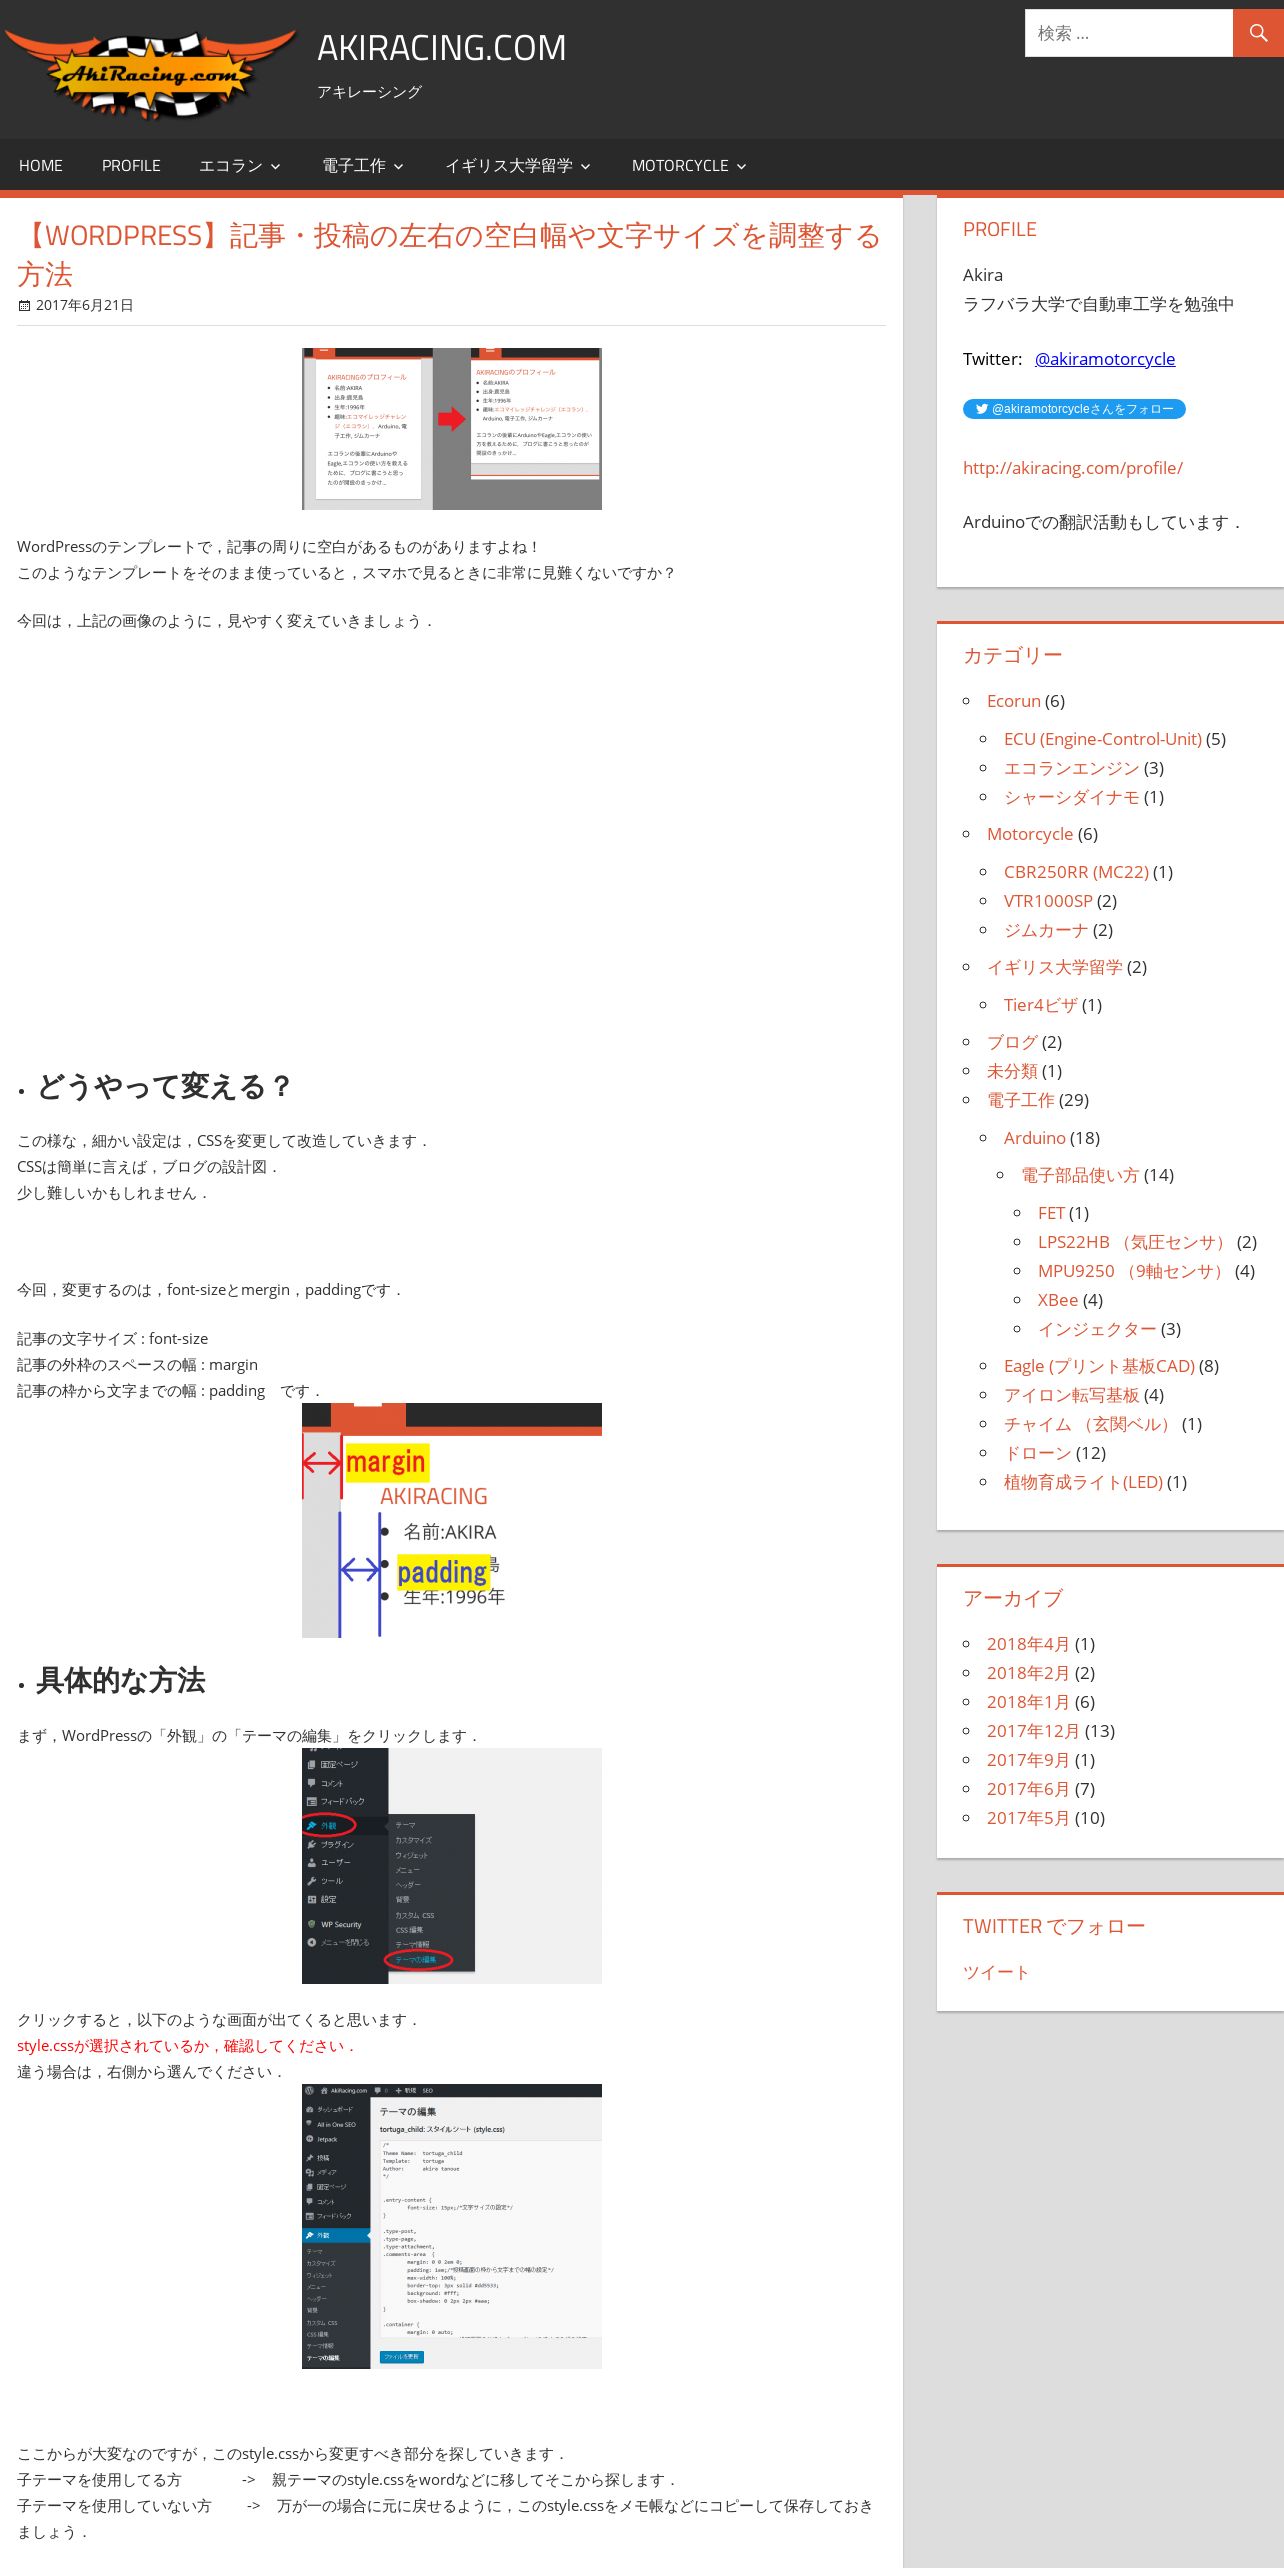This screenshot has height=2568, width=1284.
Task: Open the HOME menu item
Action: (41, 166)
